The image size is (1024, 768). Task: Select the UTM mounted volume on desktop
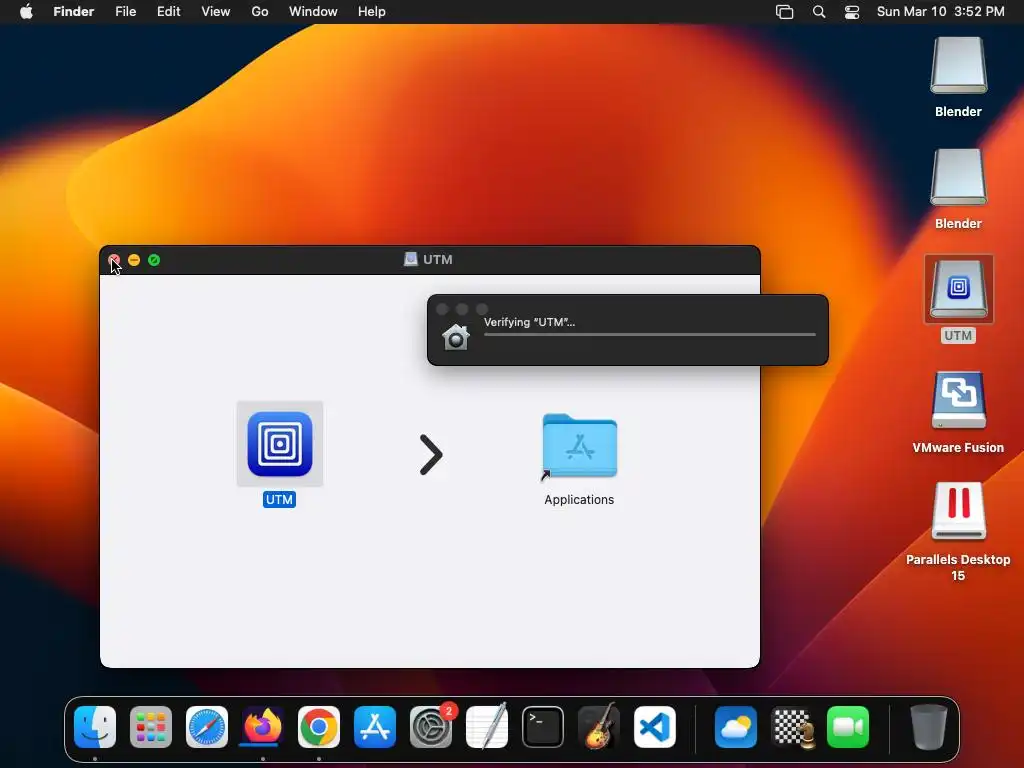coord(958,289)
